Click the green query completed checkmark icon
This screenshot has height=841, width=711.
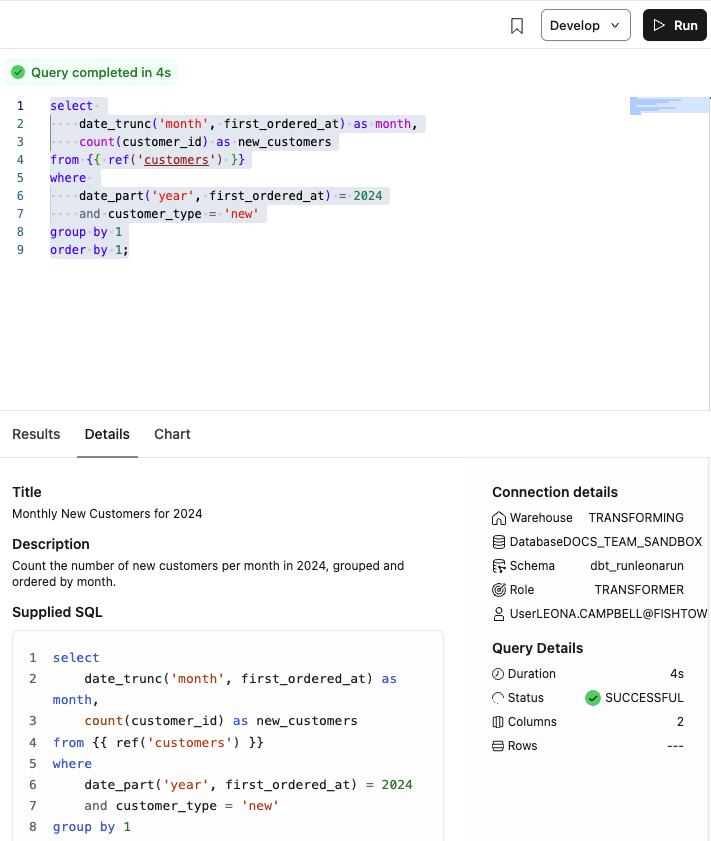coord(18,73)
